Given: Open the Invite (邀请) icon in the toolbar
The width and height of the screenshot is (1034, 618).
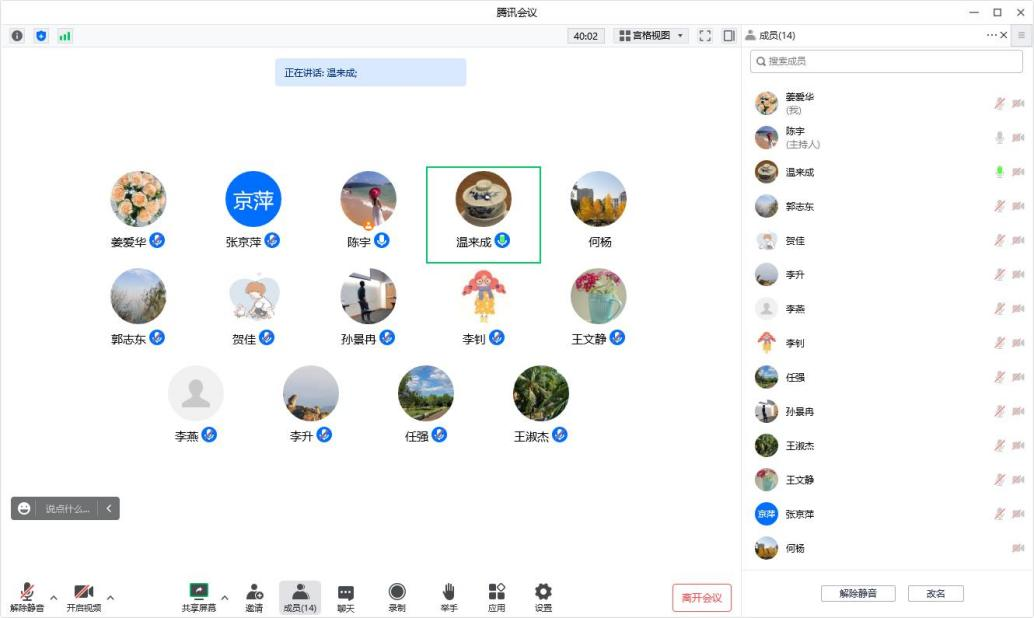Looking at the screenshot, I should pyautogui.click(x=254, y=597).
